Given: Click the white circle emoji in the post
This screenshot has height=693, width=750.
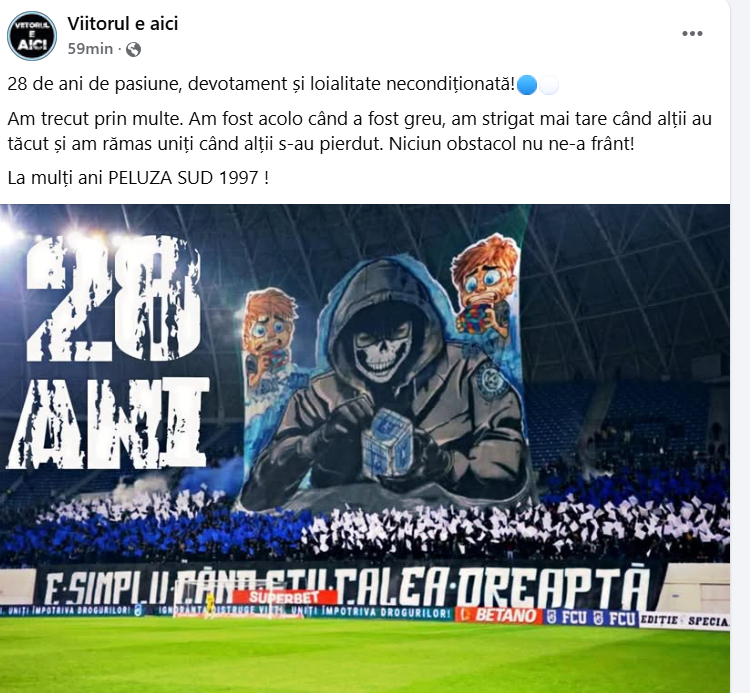Looking at the screenshot, I should click(549, 85).
